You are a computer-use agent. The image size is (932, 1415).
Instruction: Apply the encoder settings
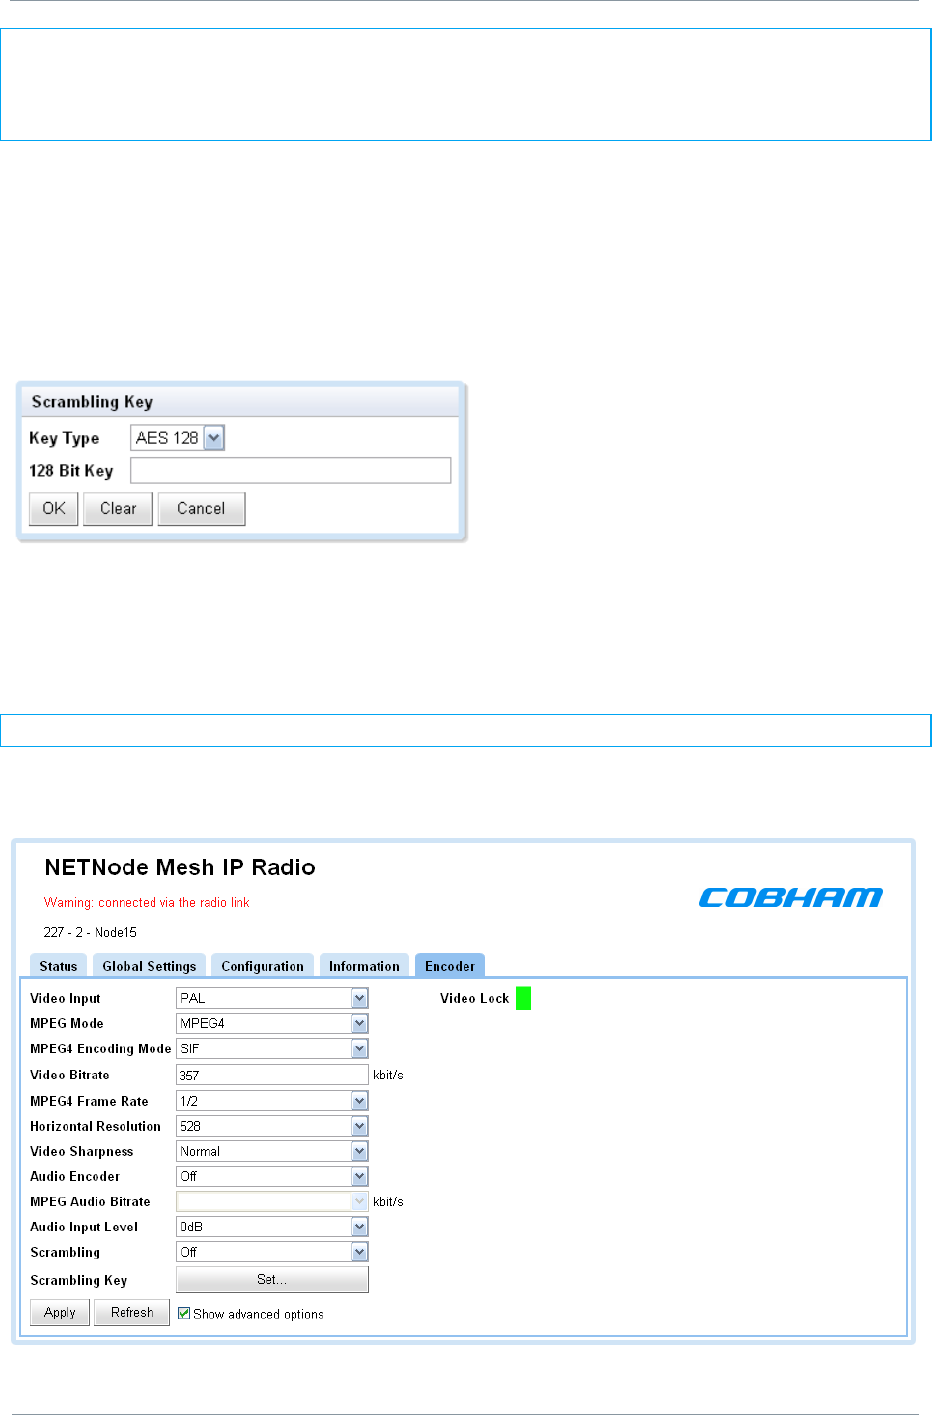click(60, 1312)
